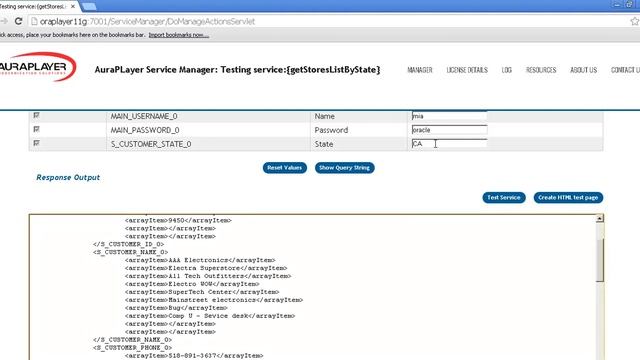Click the bookmark star icon
Image resolution: width=640 pixels, height=360 pixels.
pyautogui.click(x=635, y=21)
